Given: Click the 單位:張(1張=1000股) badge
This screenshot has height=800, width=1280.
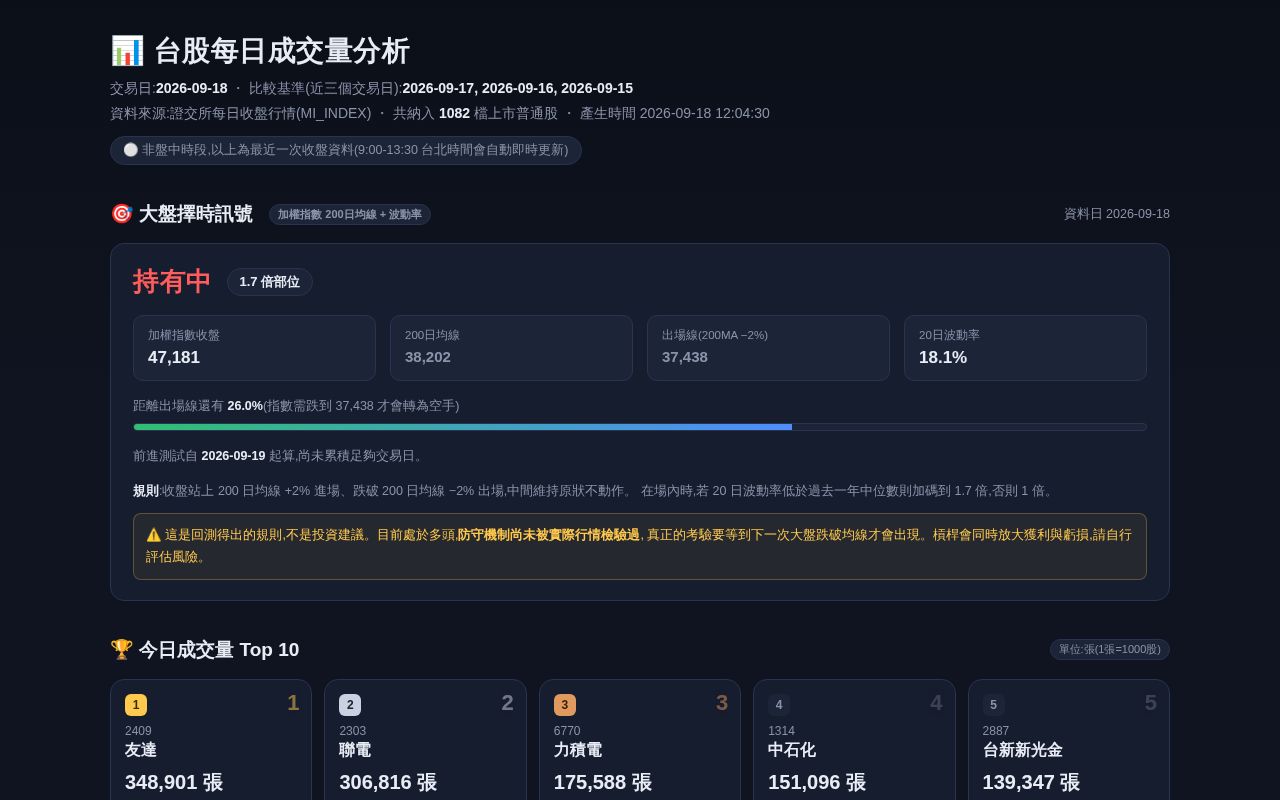Looking at the screenshot, I should [1110, 650].
